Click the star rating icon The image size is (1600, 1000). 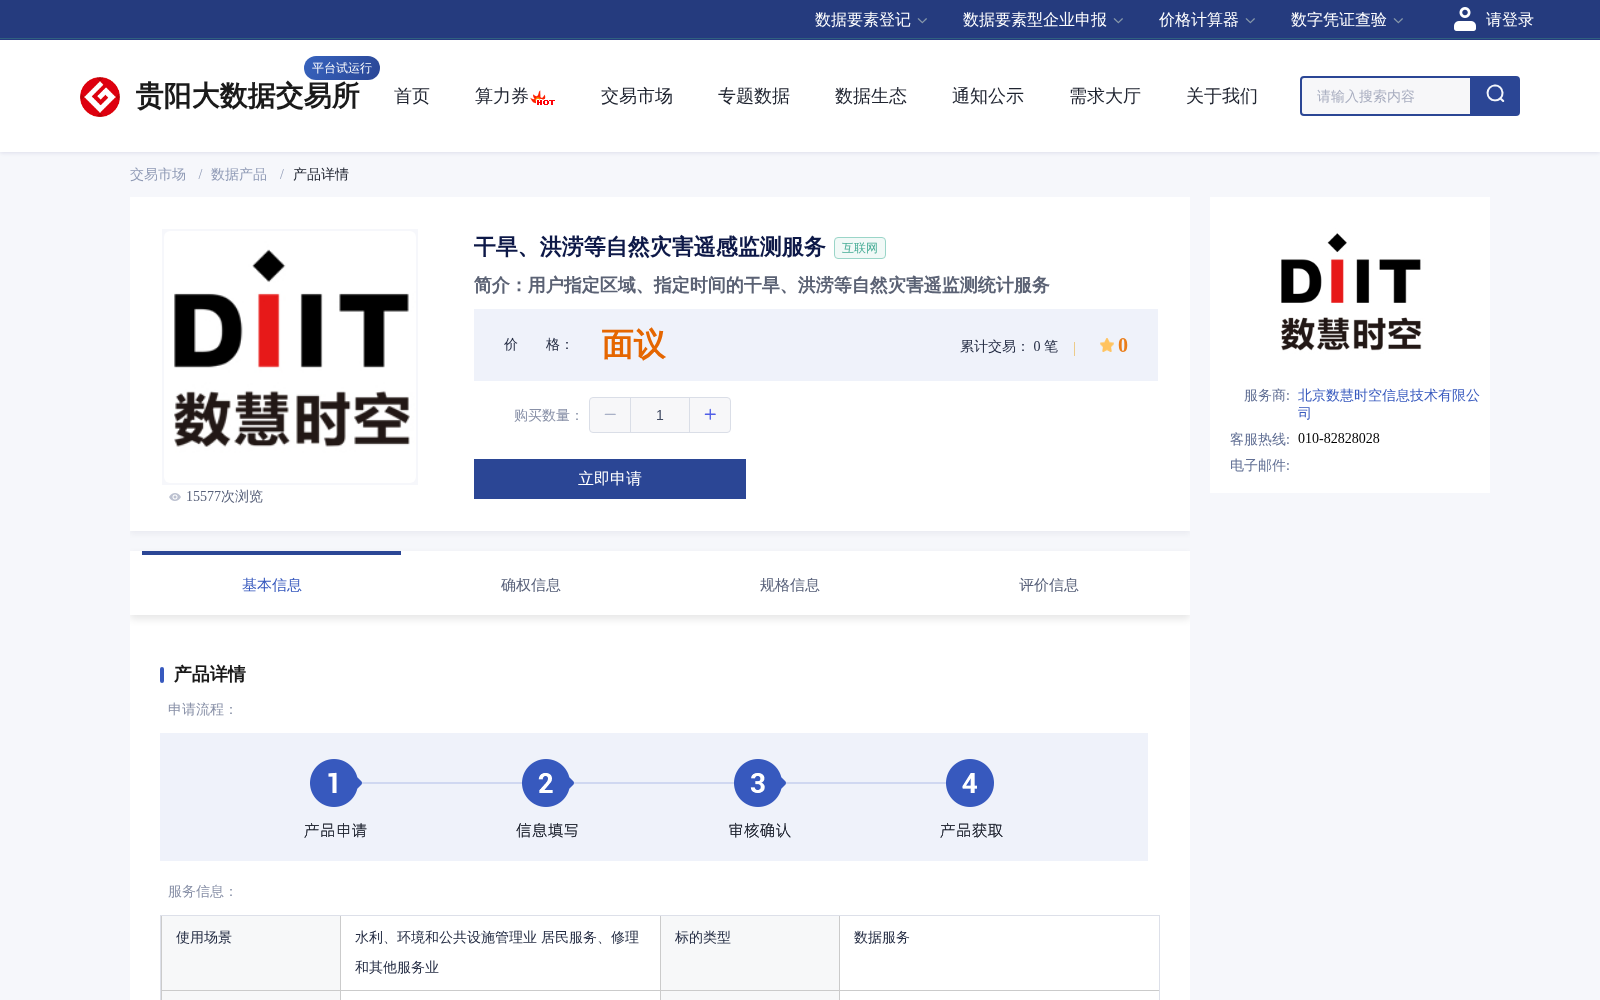pos(1107,345)
